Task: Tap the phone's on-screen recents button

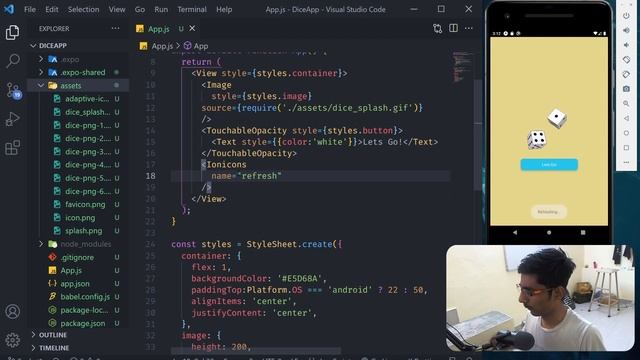Action: 583,232
